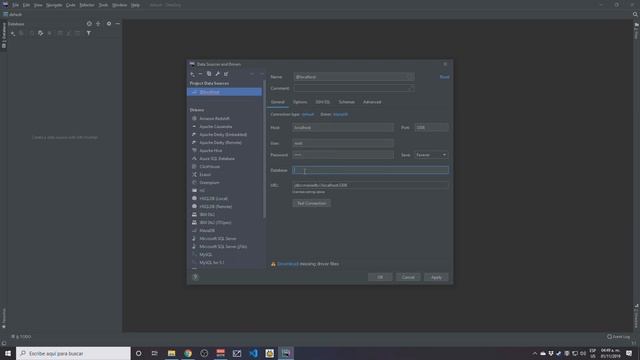Hide the Database panel with the minus icon
Screen dimensions: 640x360
118,24
